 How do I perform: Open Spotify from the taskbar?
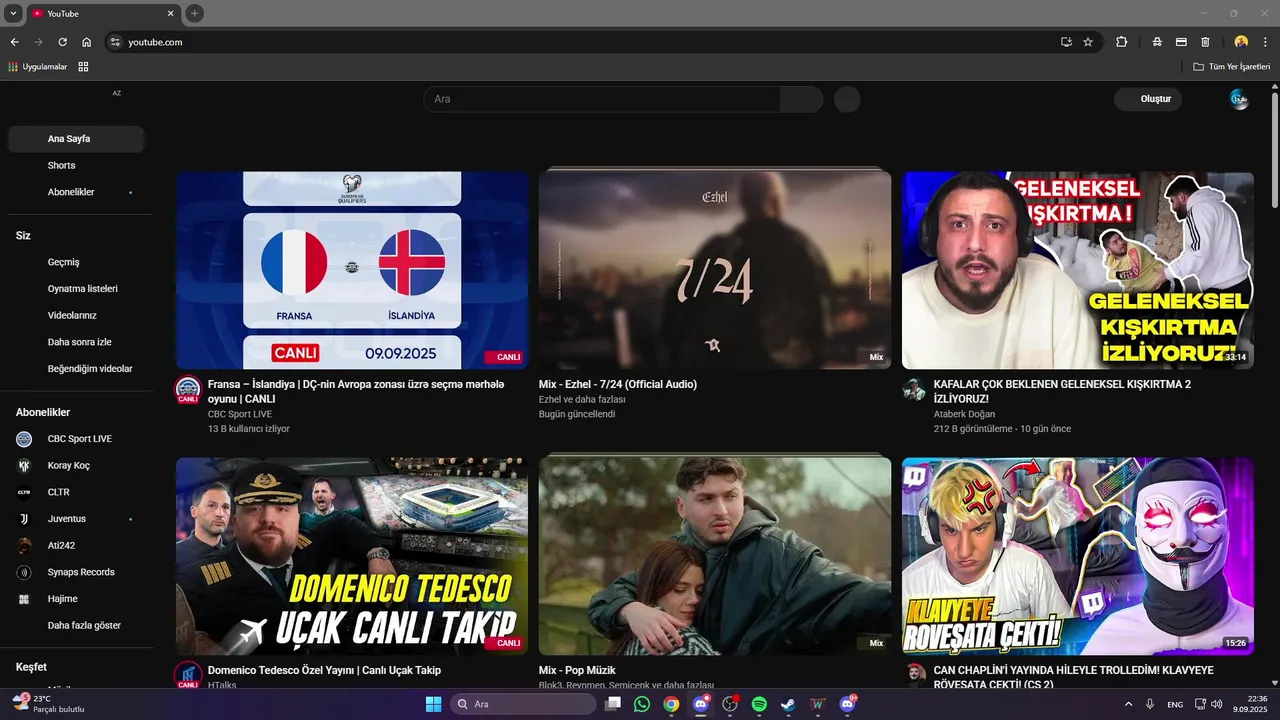759,704
